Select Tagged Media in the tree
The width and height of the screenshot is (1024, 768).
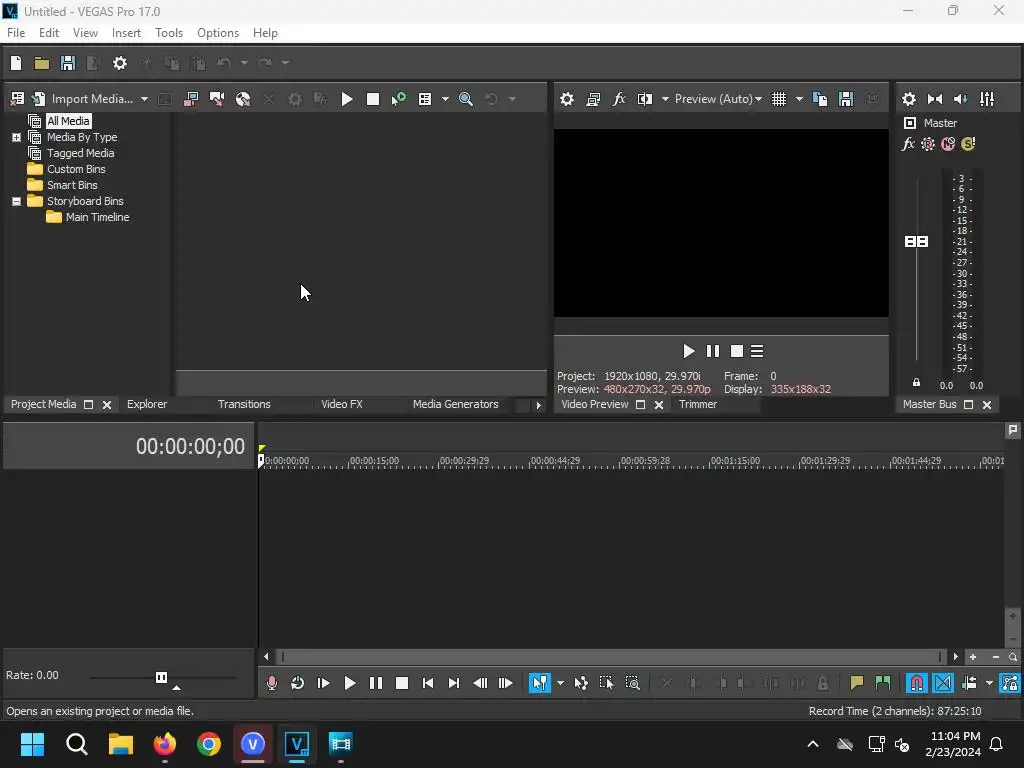(80, 153)
